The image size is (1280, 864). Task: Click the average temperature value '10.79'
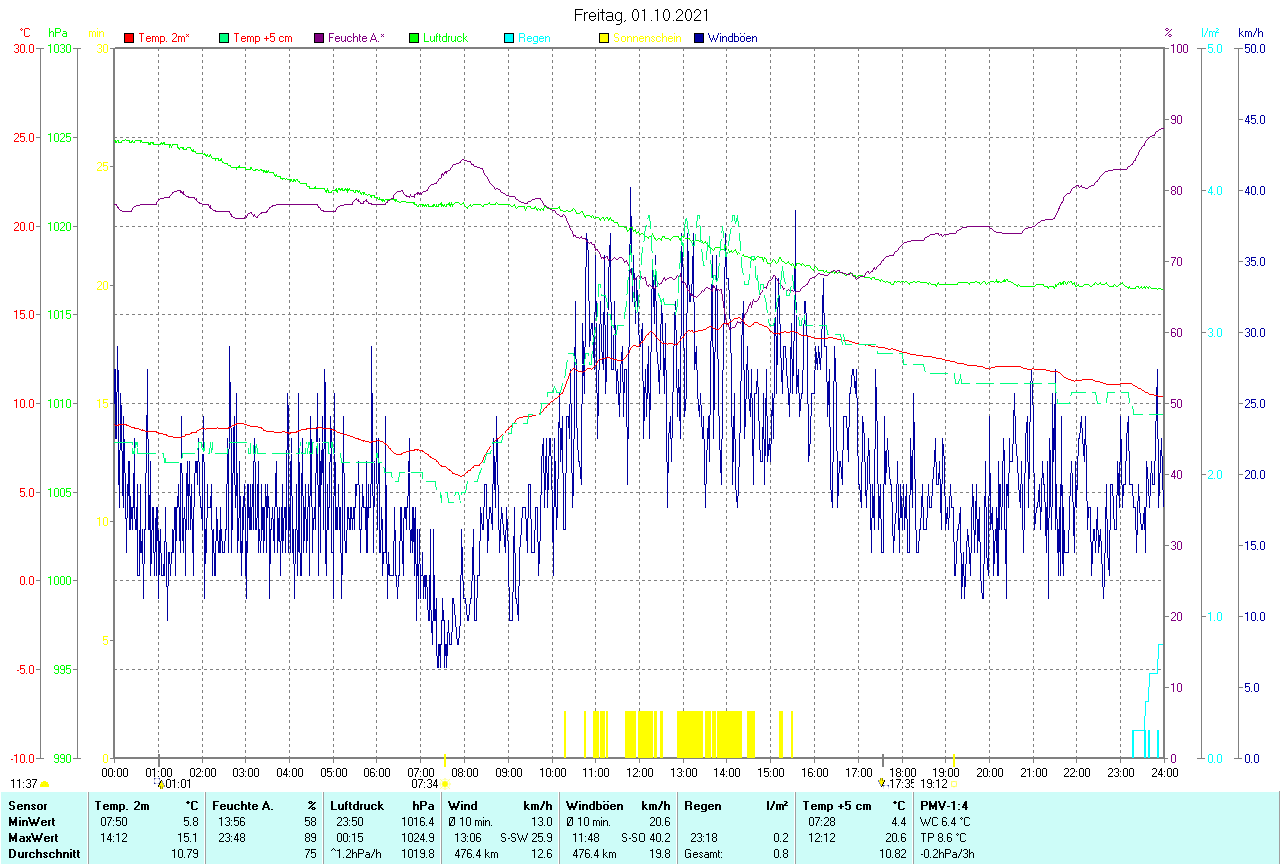pos(187,854)
